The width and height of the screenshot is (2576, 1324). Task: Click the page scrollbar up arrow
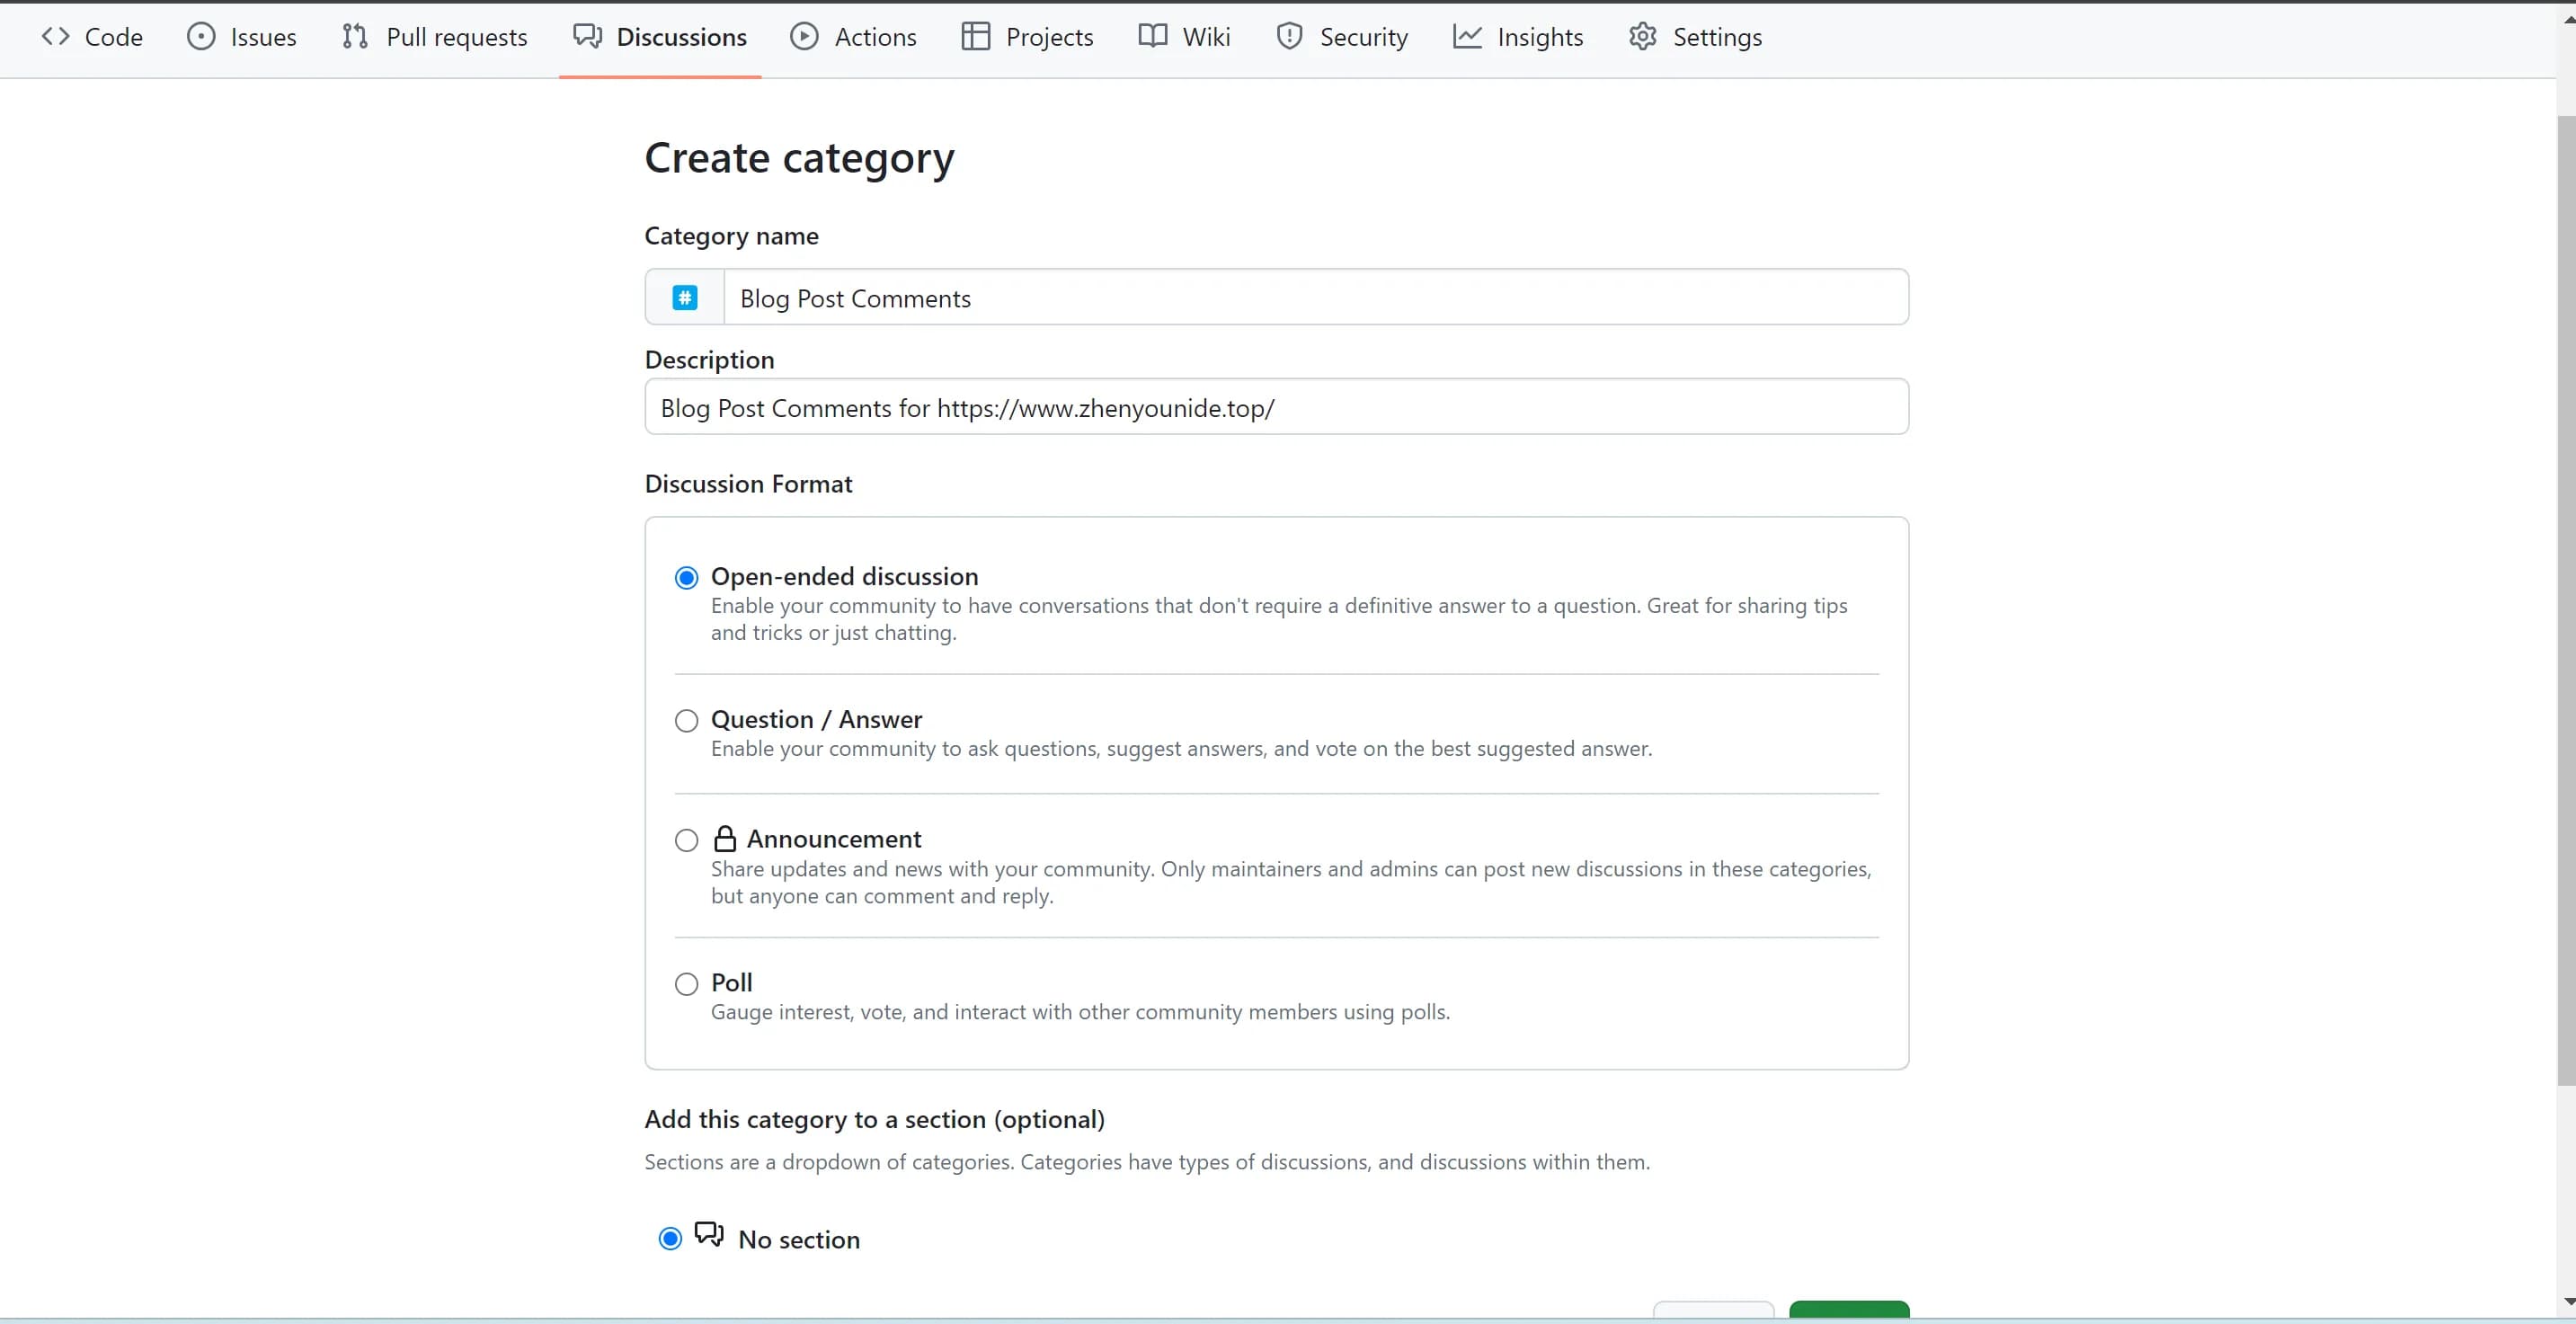[2567, 19]
